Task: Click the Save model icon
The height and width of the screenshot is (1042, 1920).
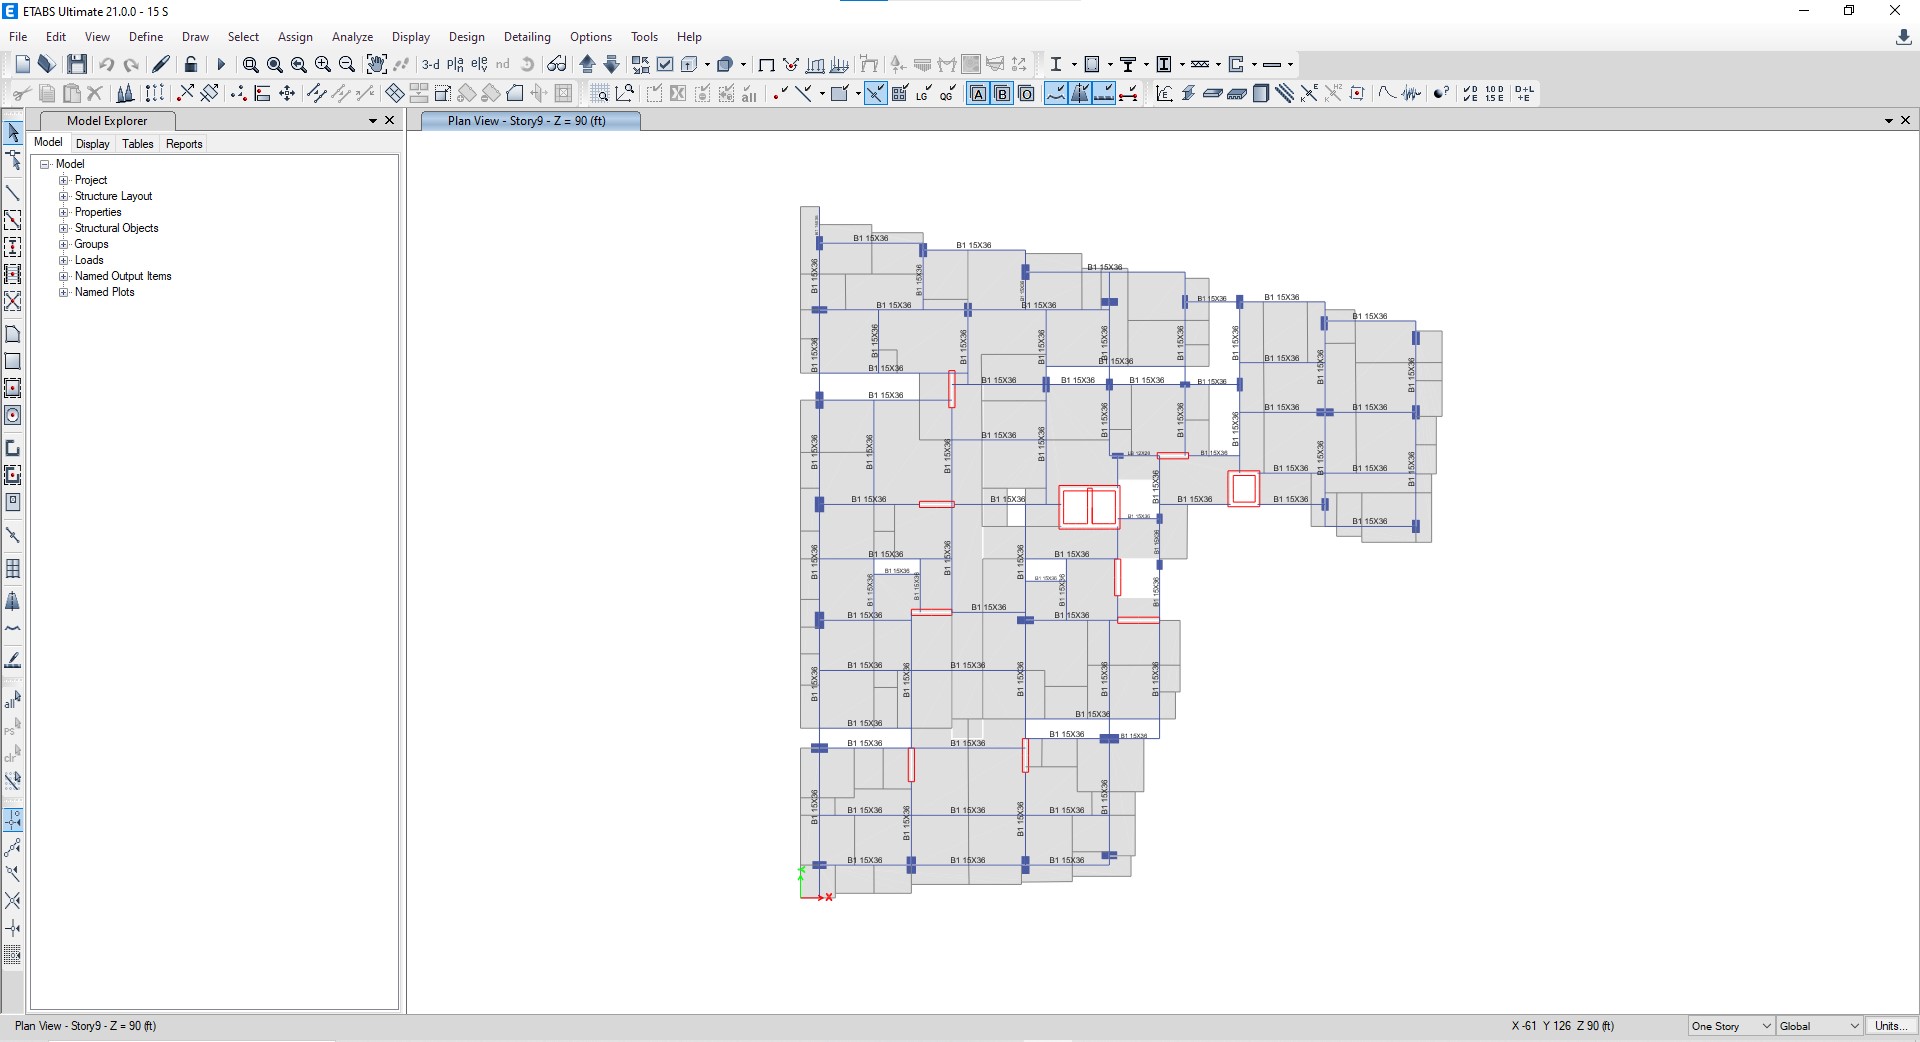Action: [77, 64]
